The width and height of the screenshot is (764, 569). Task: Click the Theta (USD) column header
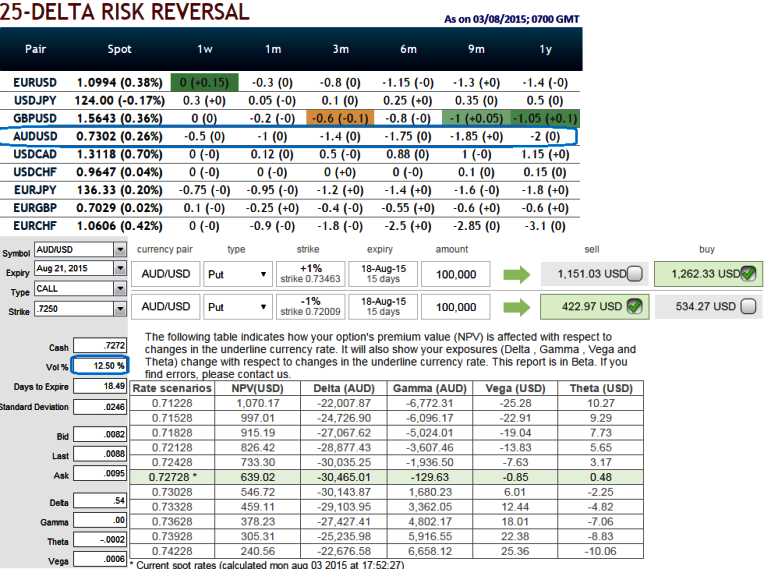pyautogui.click(x=601, y=388)
